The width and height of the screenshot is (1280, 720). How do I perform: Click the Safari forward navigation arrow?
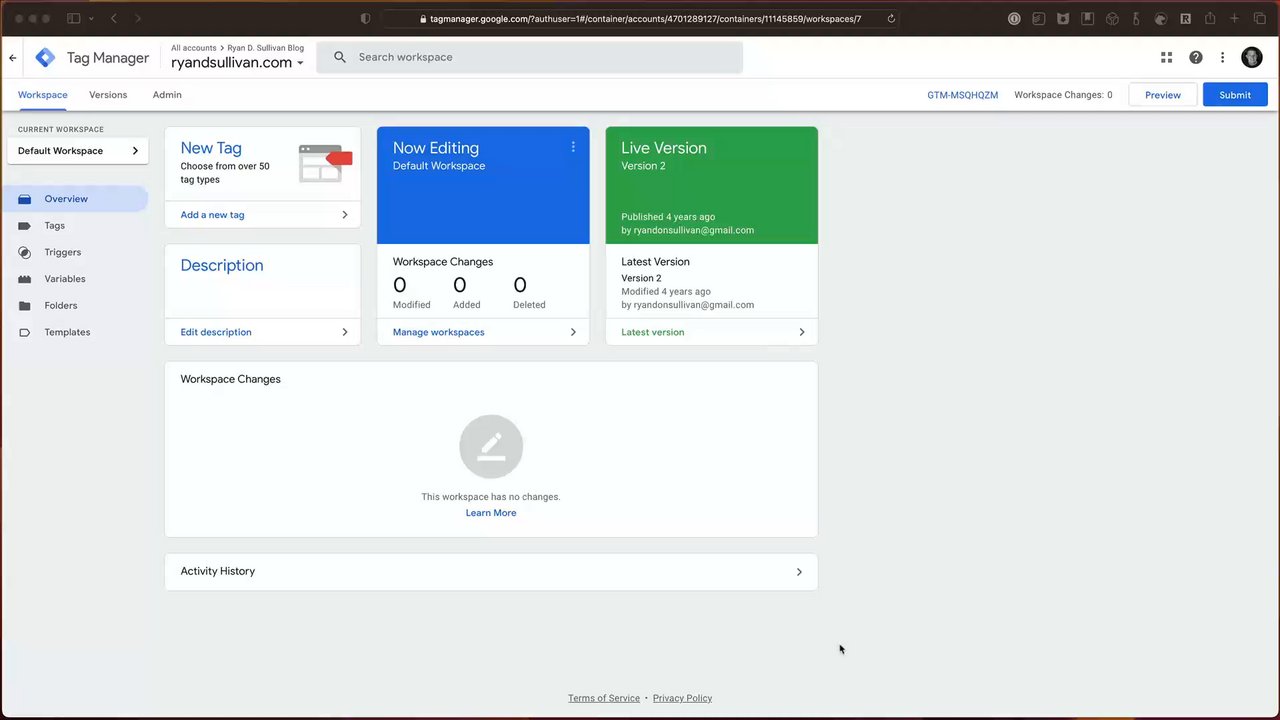(137, 18)
